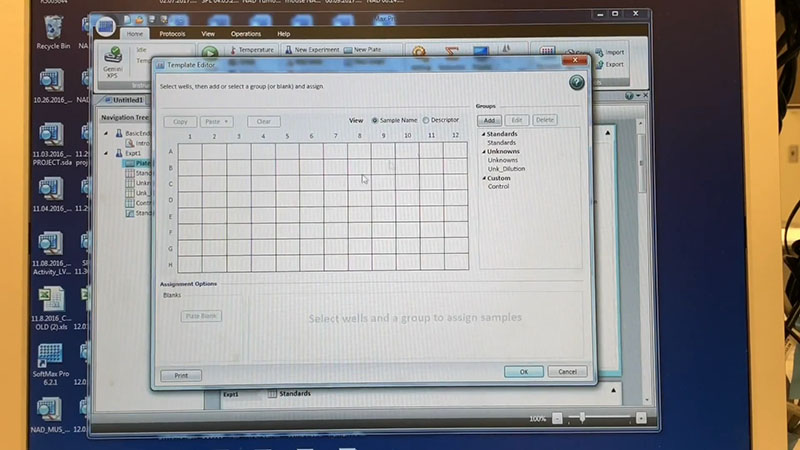Cancel the Template Editor dialog
Image resolution: width=800 pixels, height=450 pixels.
pyautogui.click(x=567, y=372)
